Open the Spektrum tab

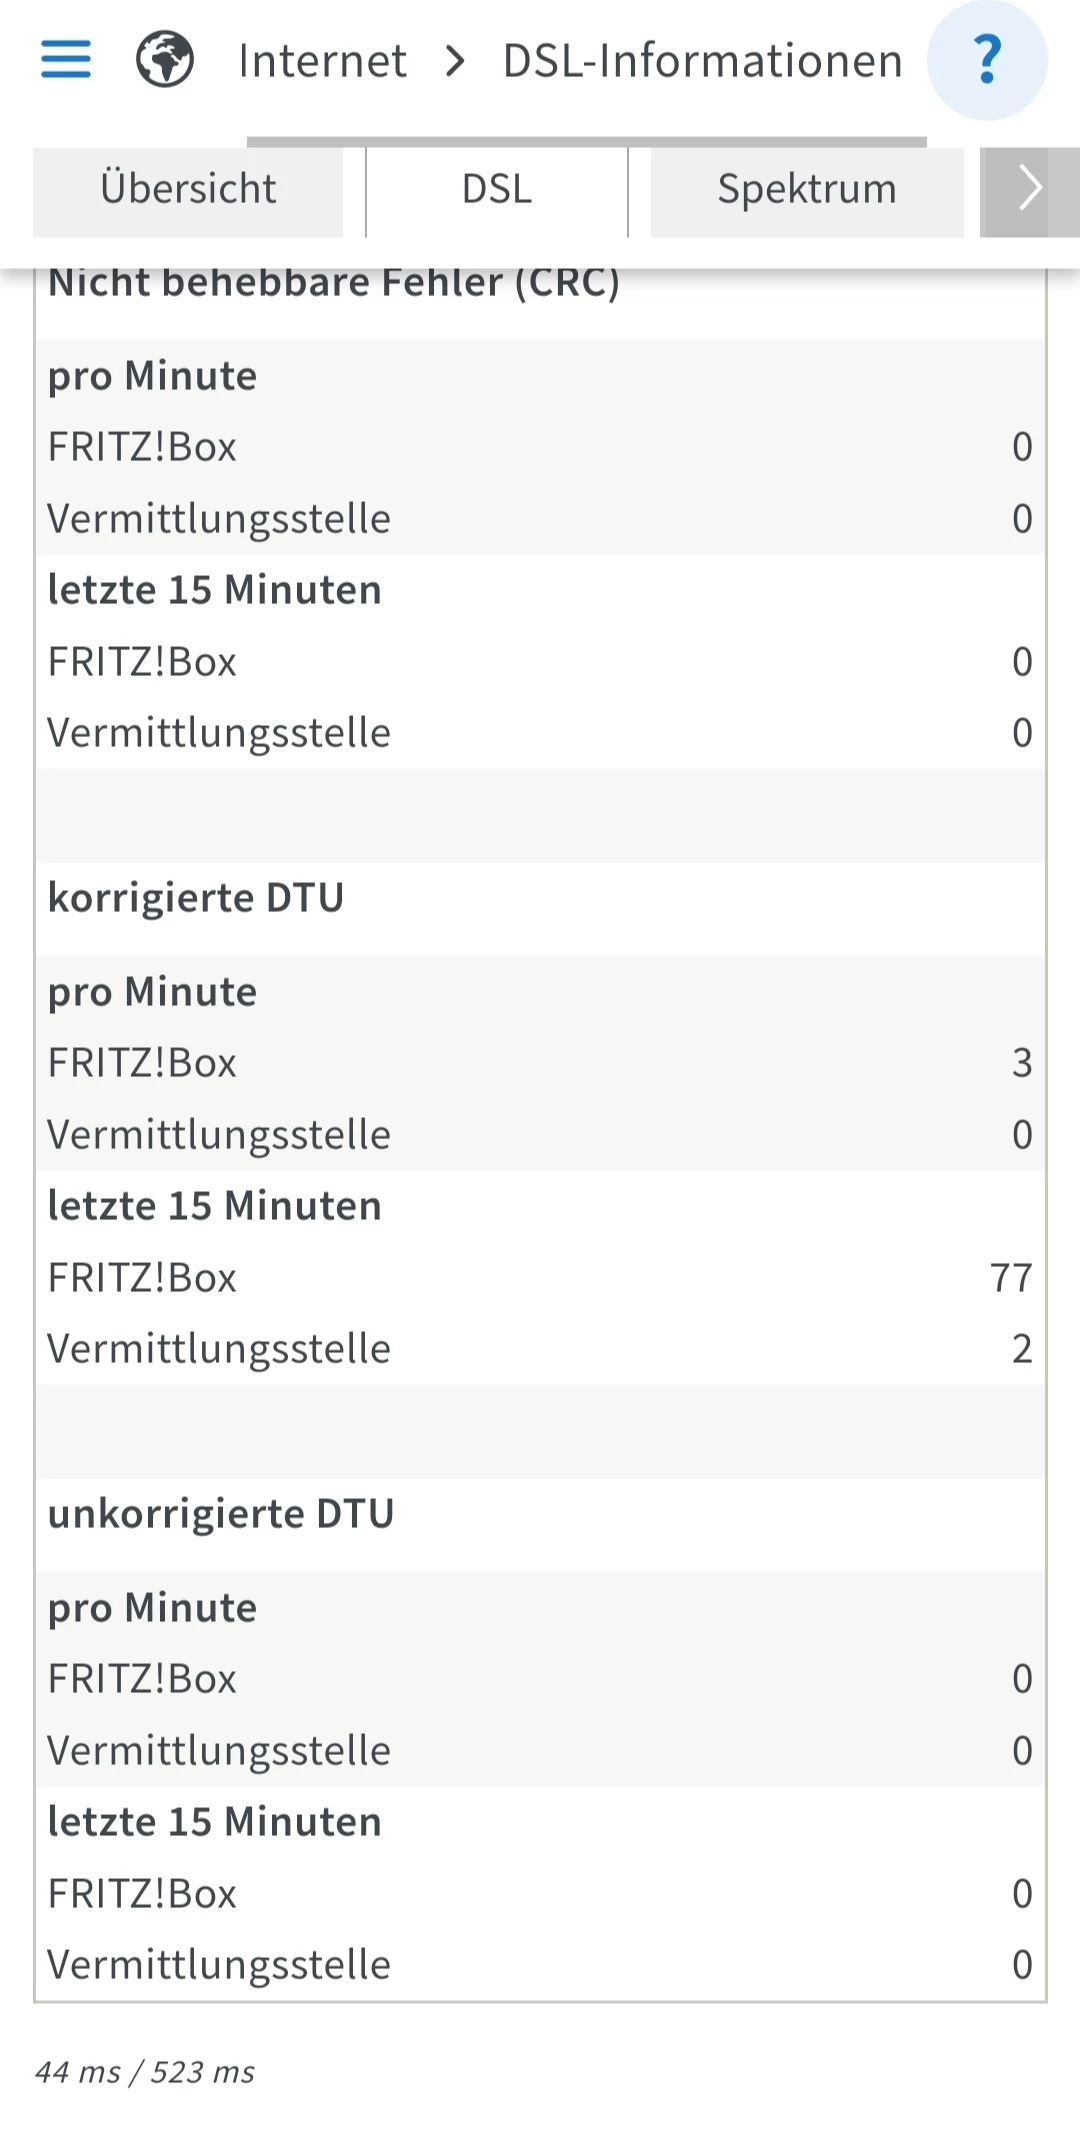click(807, 190)
